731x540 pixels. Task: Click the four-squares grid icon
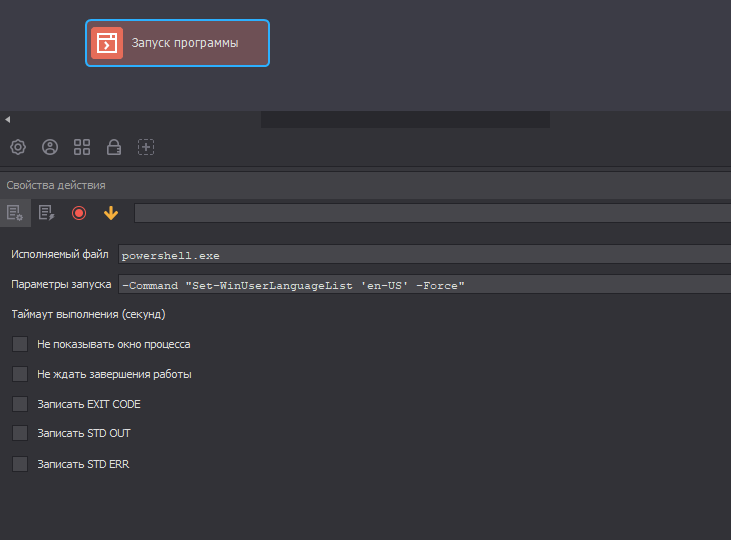82,147
